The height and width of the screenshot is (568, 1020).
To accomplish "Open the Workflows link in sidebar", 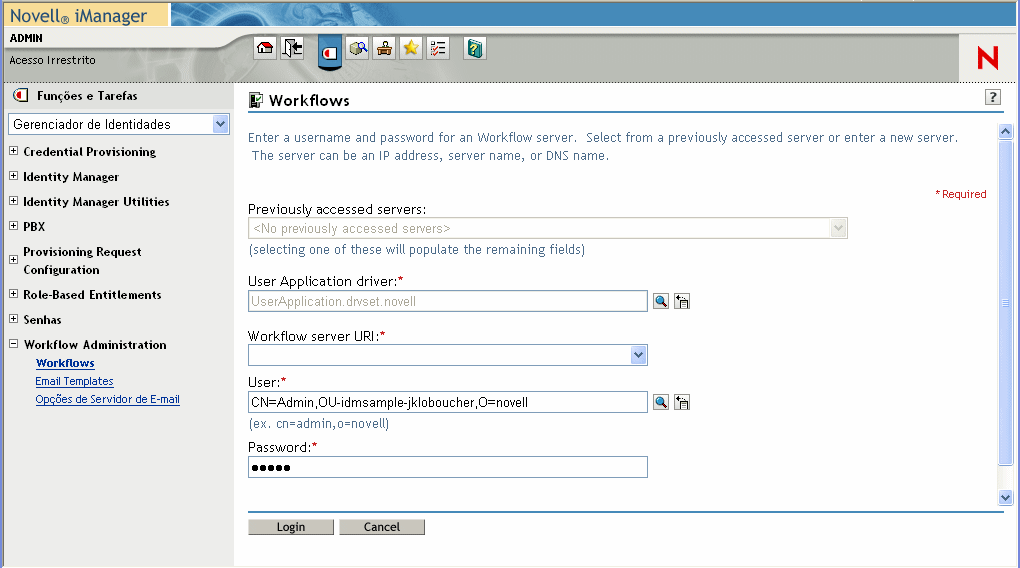I will (x=65, y=363).
